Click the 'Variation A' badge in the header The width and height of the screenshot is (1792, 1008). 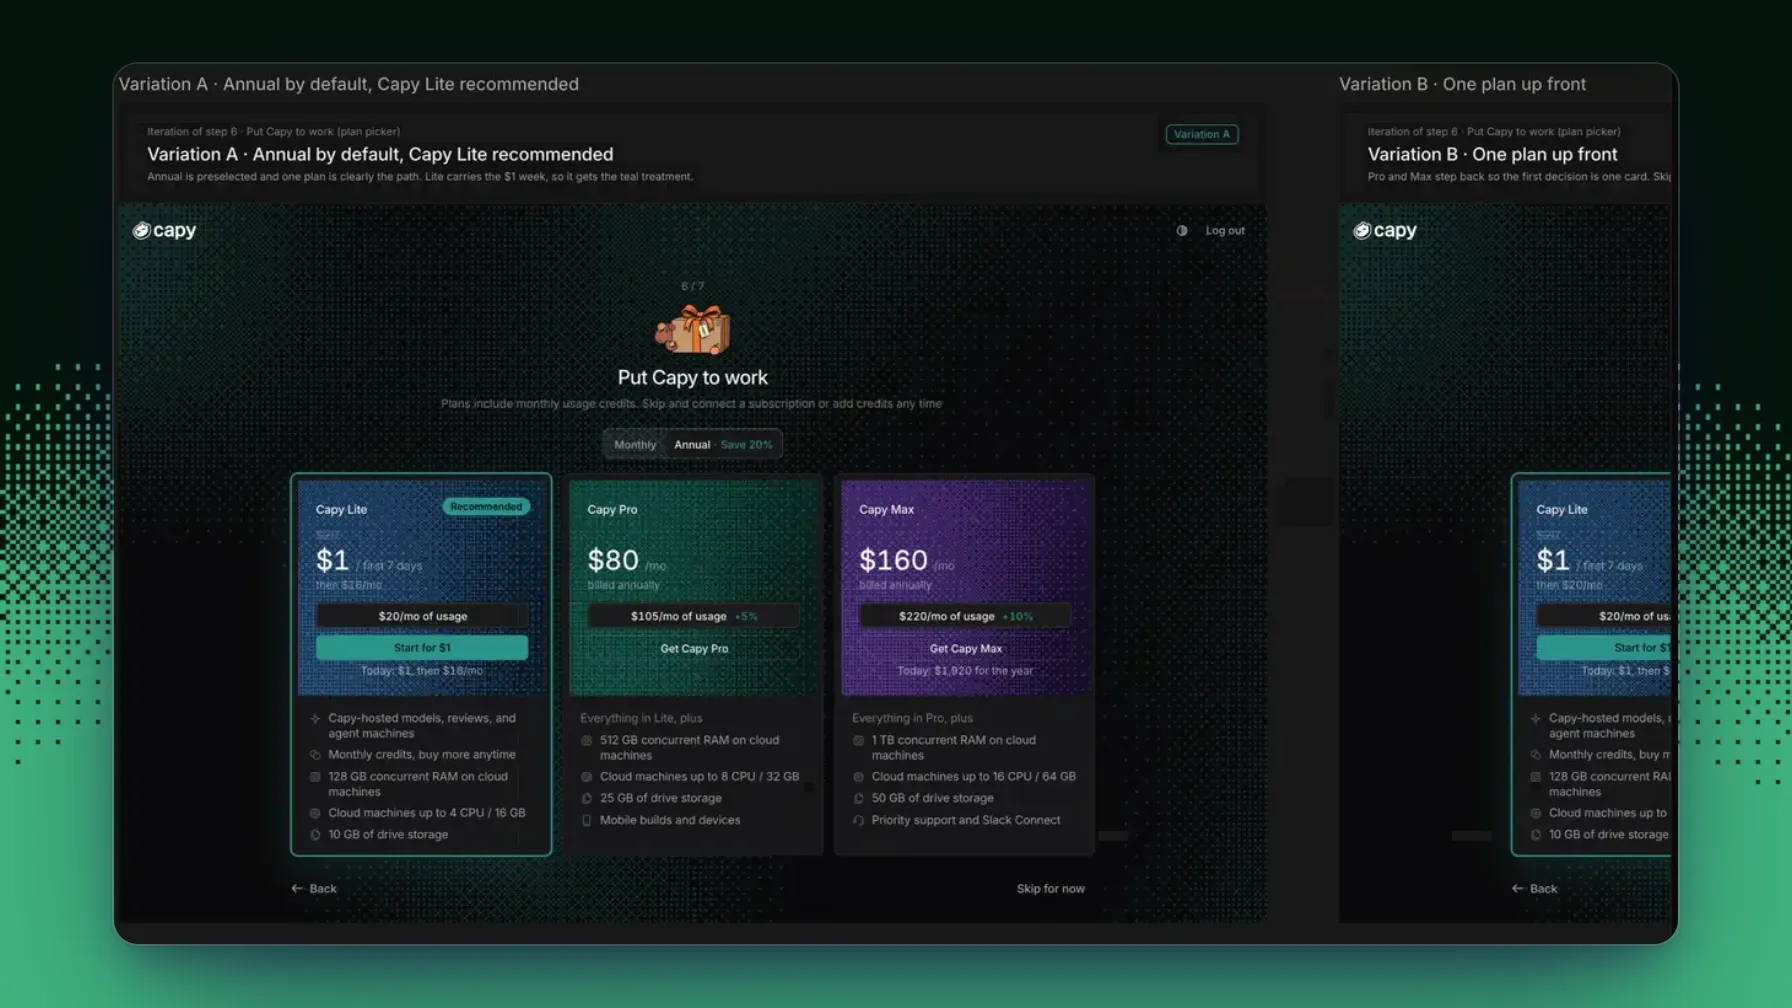point(1202,134)
